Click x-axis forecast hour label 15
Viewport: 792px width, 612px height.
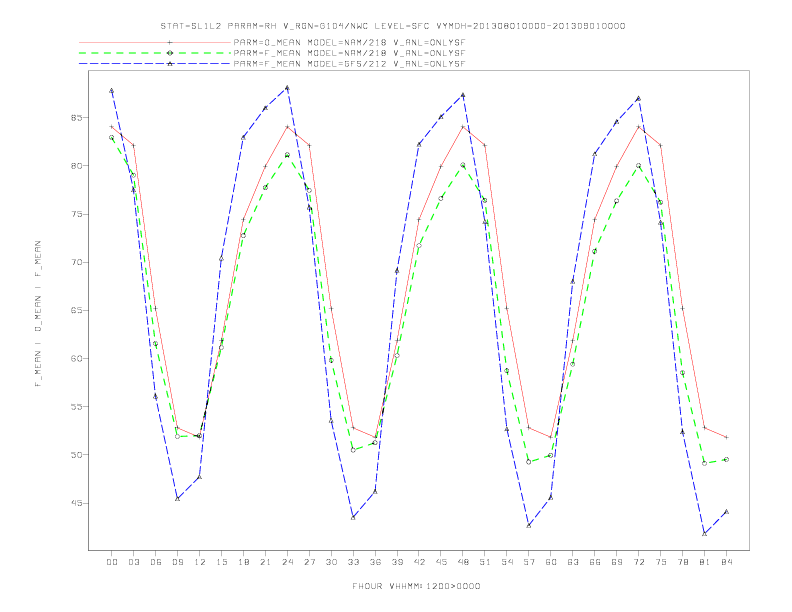click(x=221, y=562)
